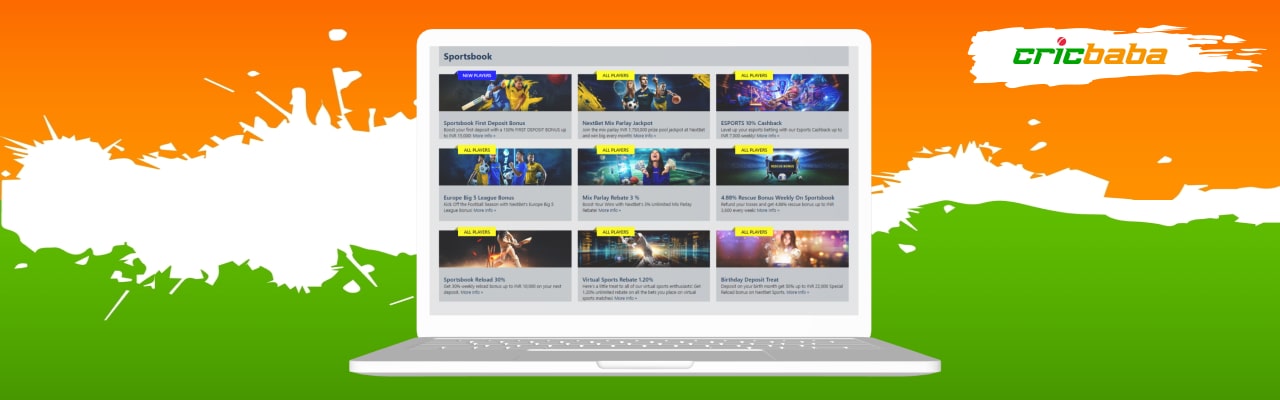Open the NextBet Mix Parlay Jackpot banner image

pyautogui.click(x=644, y=93)
